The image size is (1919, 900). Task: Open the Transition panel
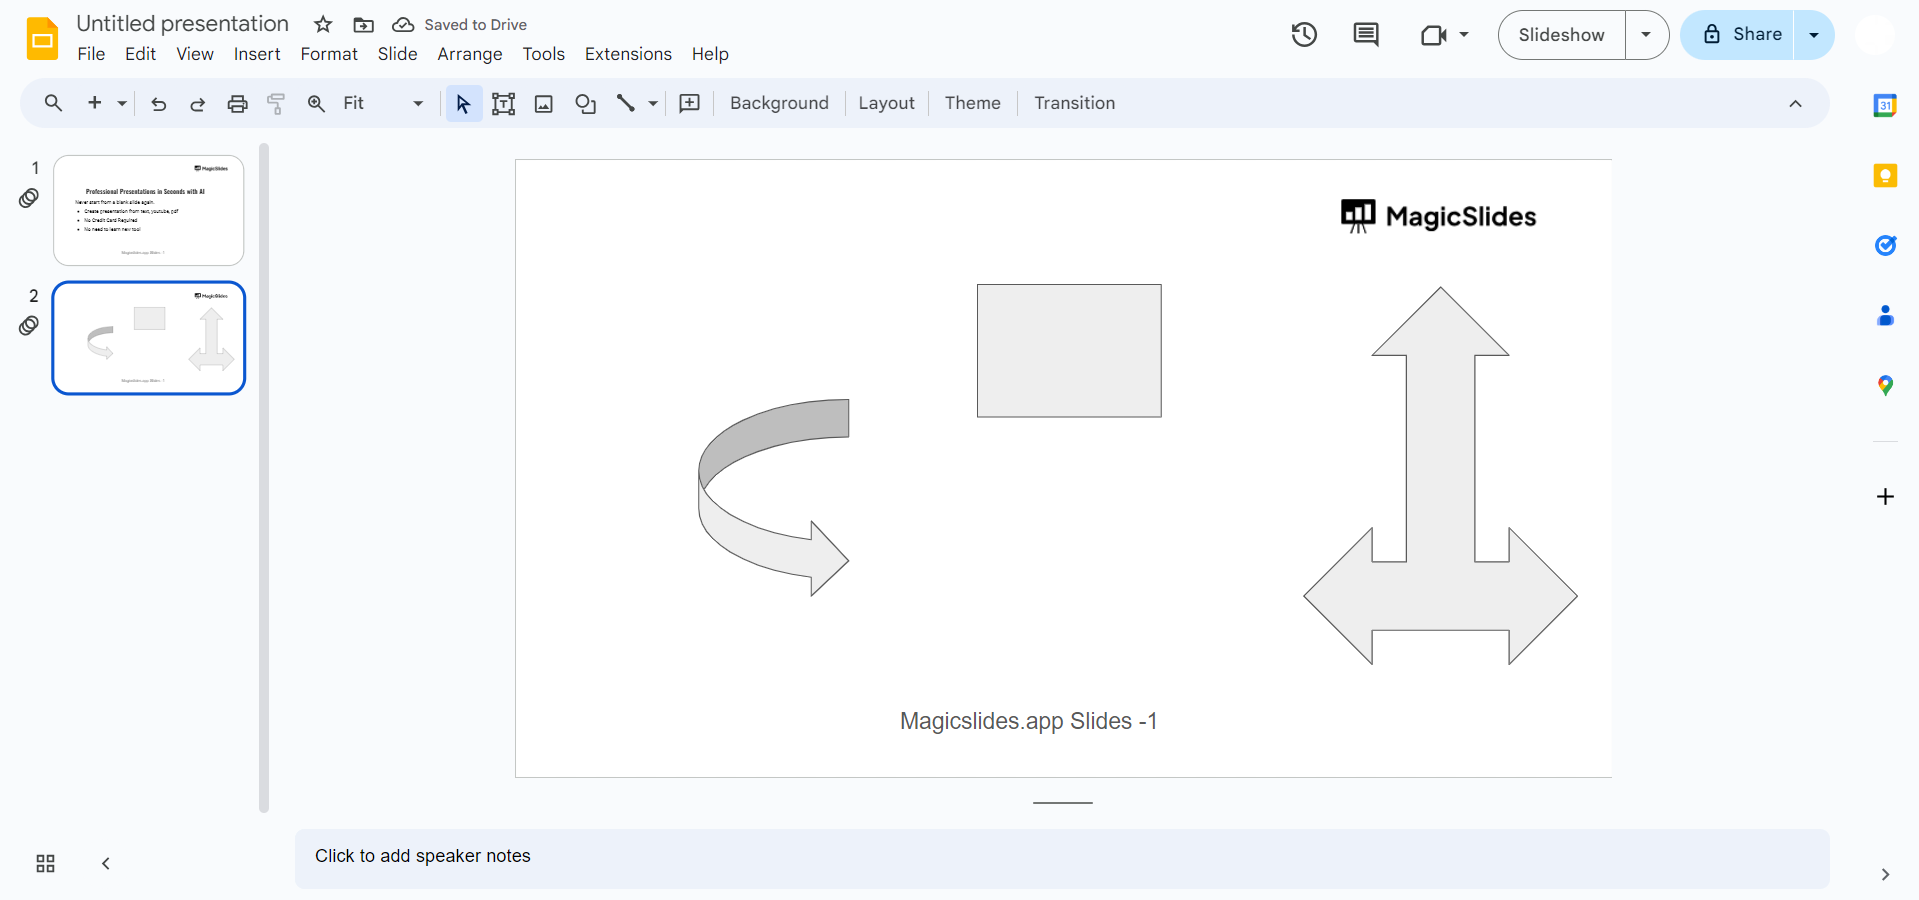1074,103
